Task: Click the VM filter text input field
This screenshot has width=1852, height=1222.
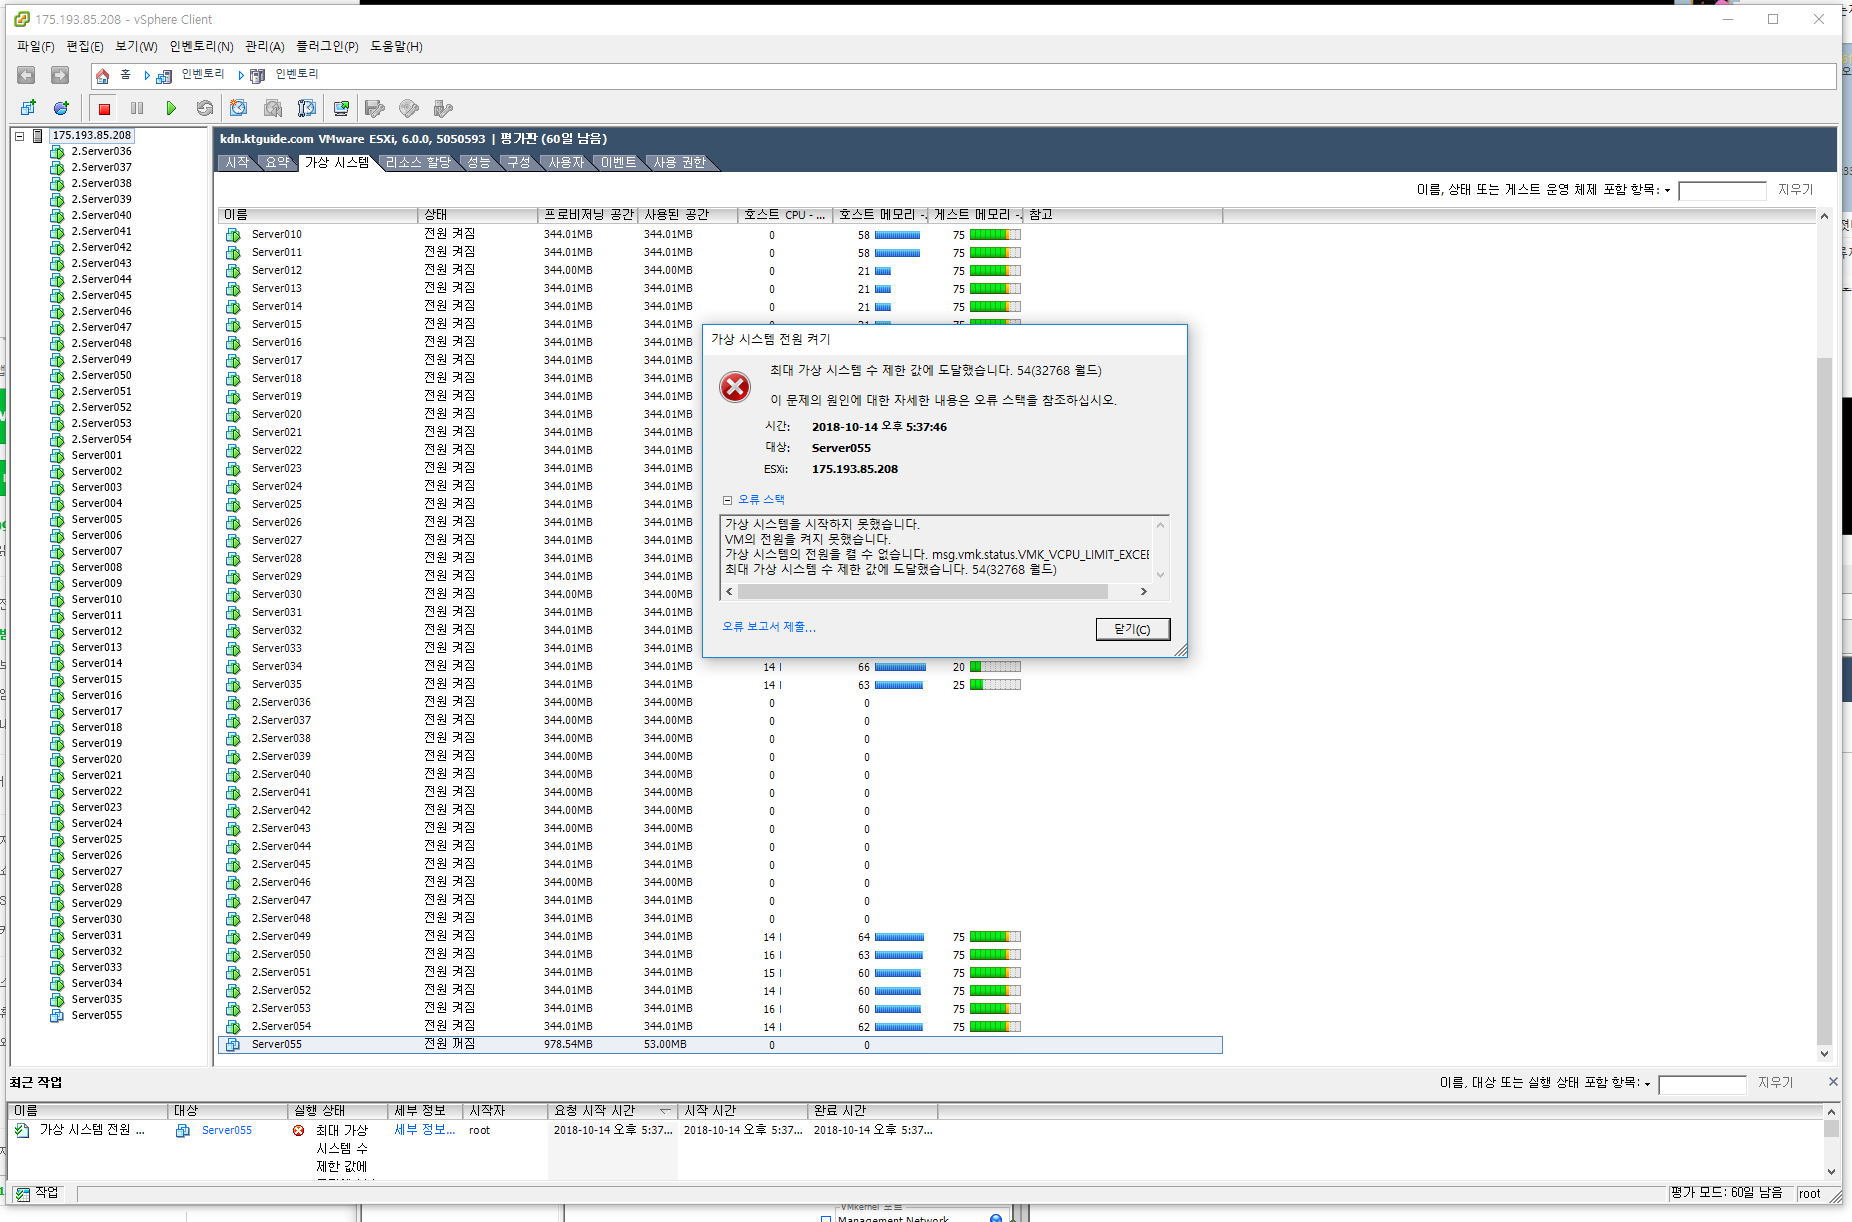Action: (x=1722, y=191)
